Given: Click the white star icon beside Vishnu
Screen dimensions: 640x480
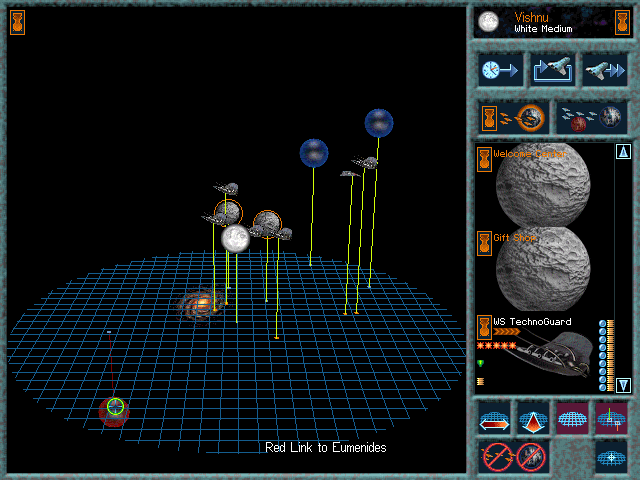Looking at the screenshot, I should click(x=489, y=22).
